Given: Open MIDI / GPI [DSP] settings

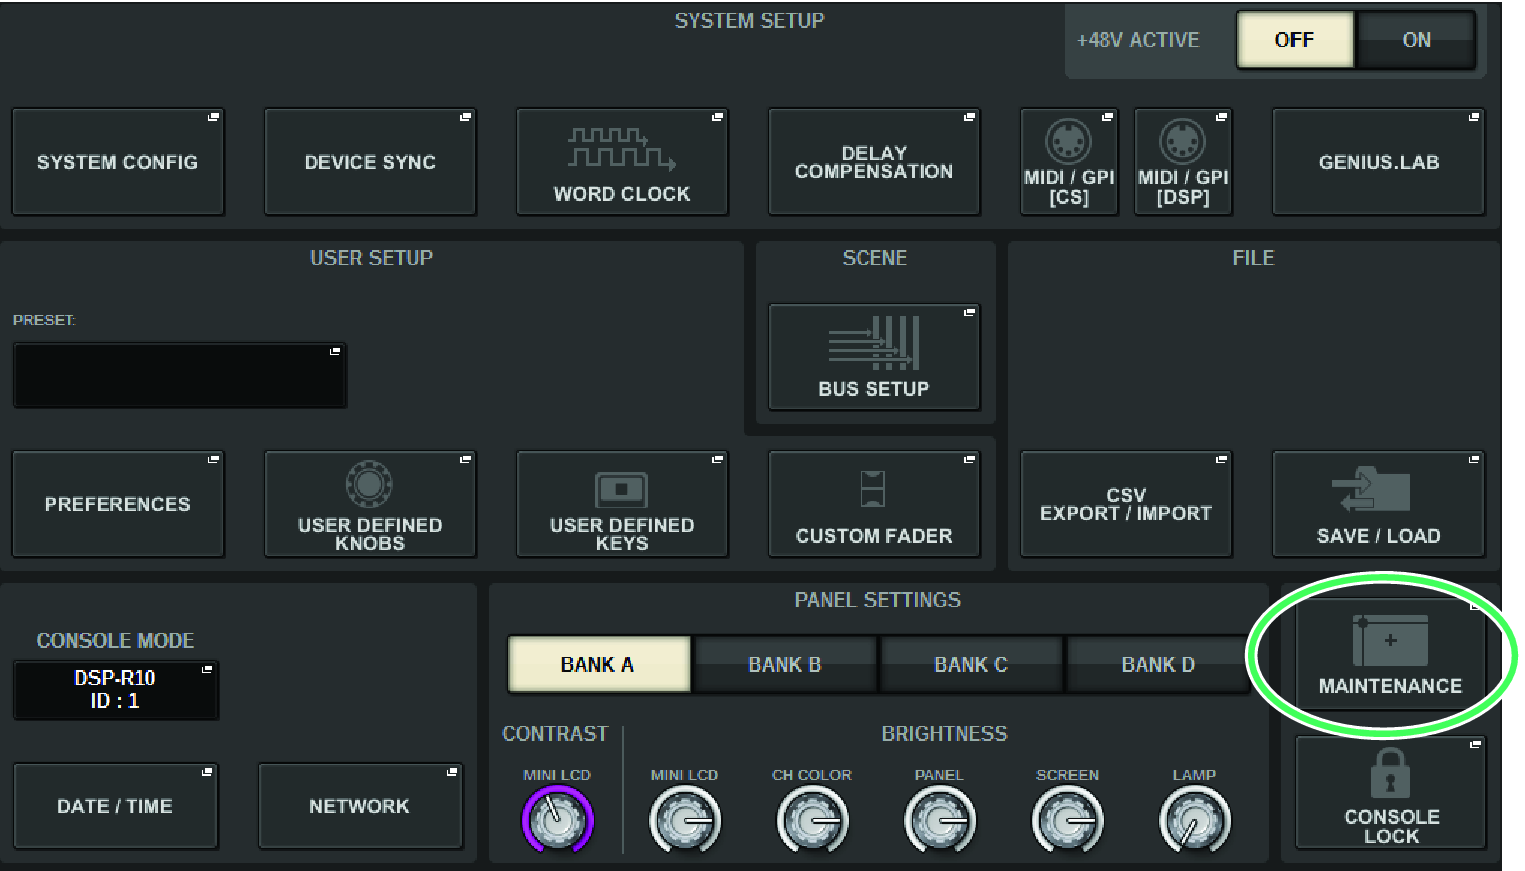Looking at the screenshot, I should pyautogui.click(x=1182, y=161).
